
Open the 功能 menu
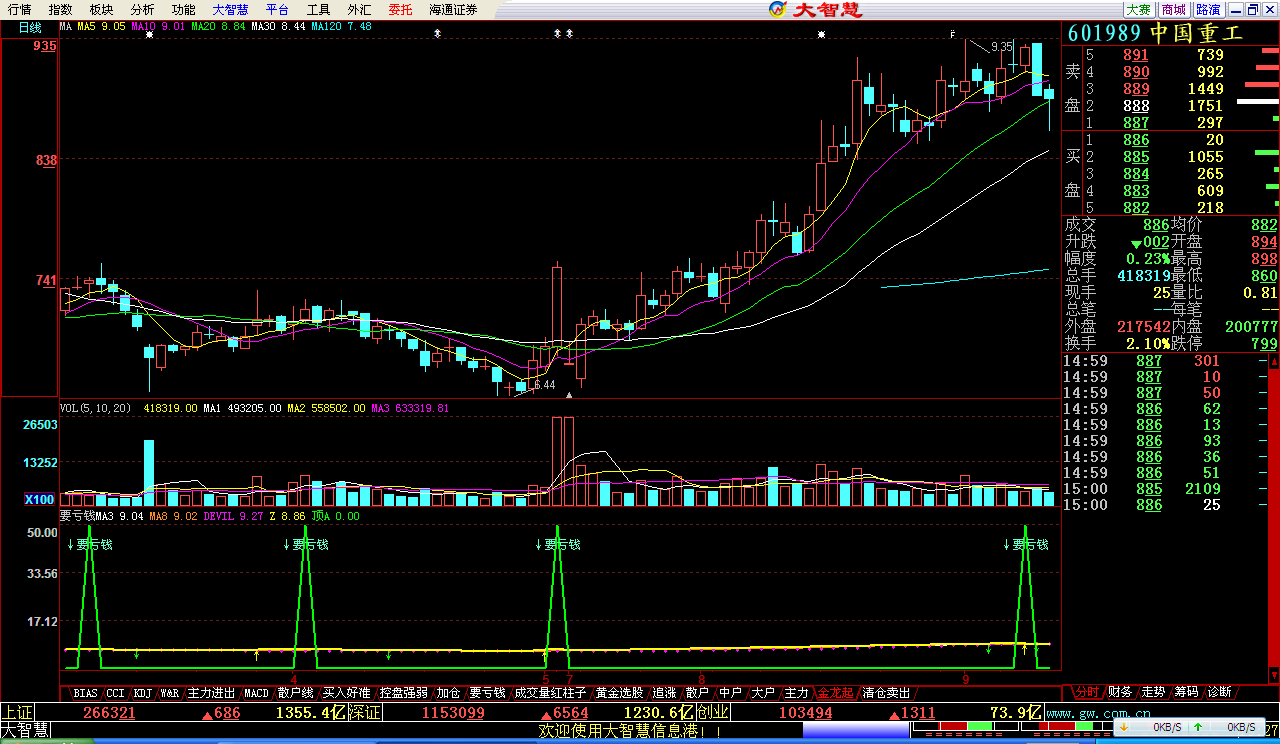pyautogui.click(x=184, y=10)
